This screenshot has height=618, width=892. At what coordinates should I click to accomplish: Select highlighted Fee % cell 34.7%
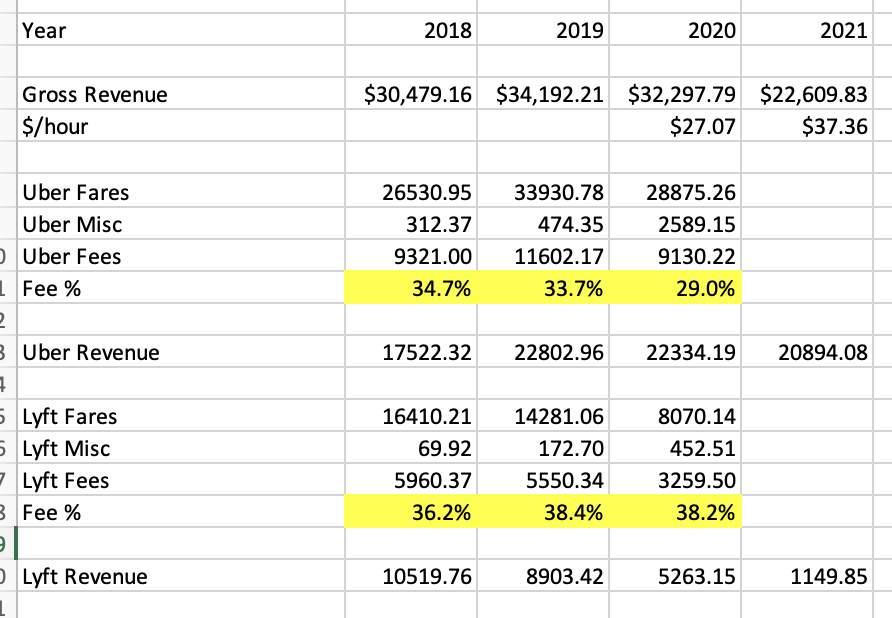(x=411, y=288)
